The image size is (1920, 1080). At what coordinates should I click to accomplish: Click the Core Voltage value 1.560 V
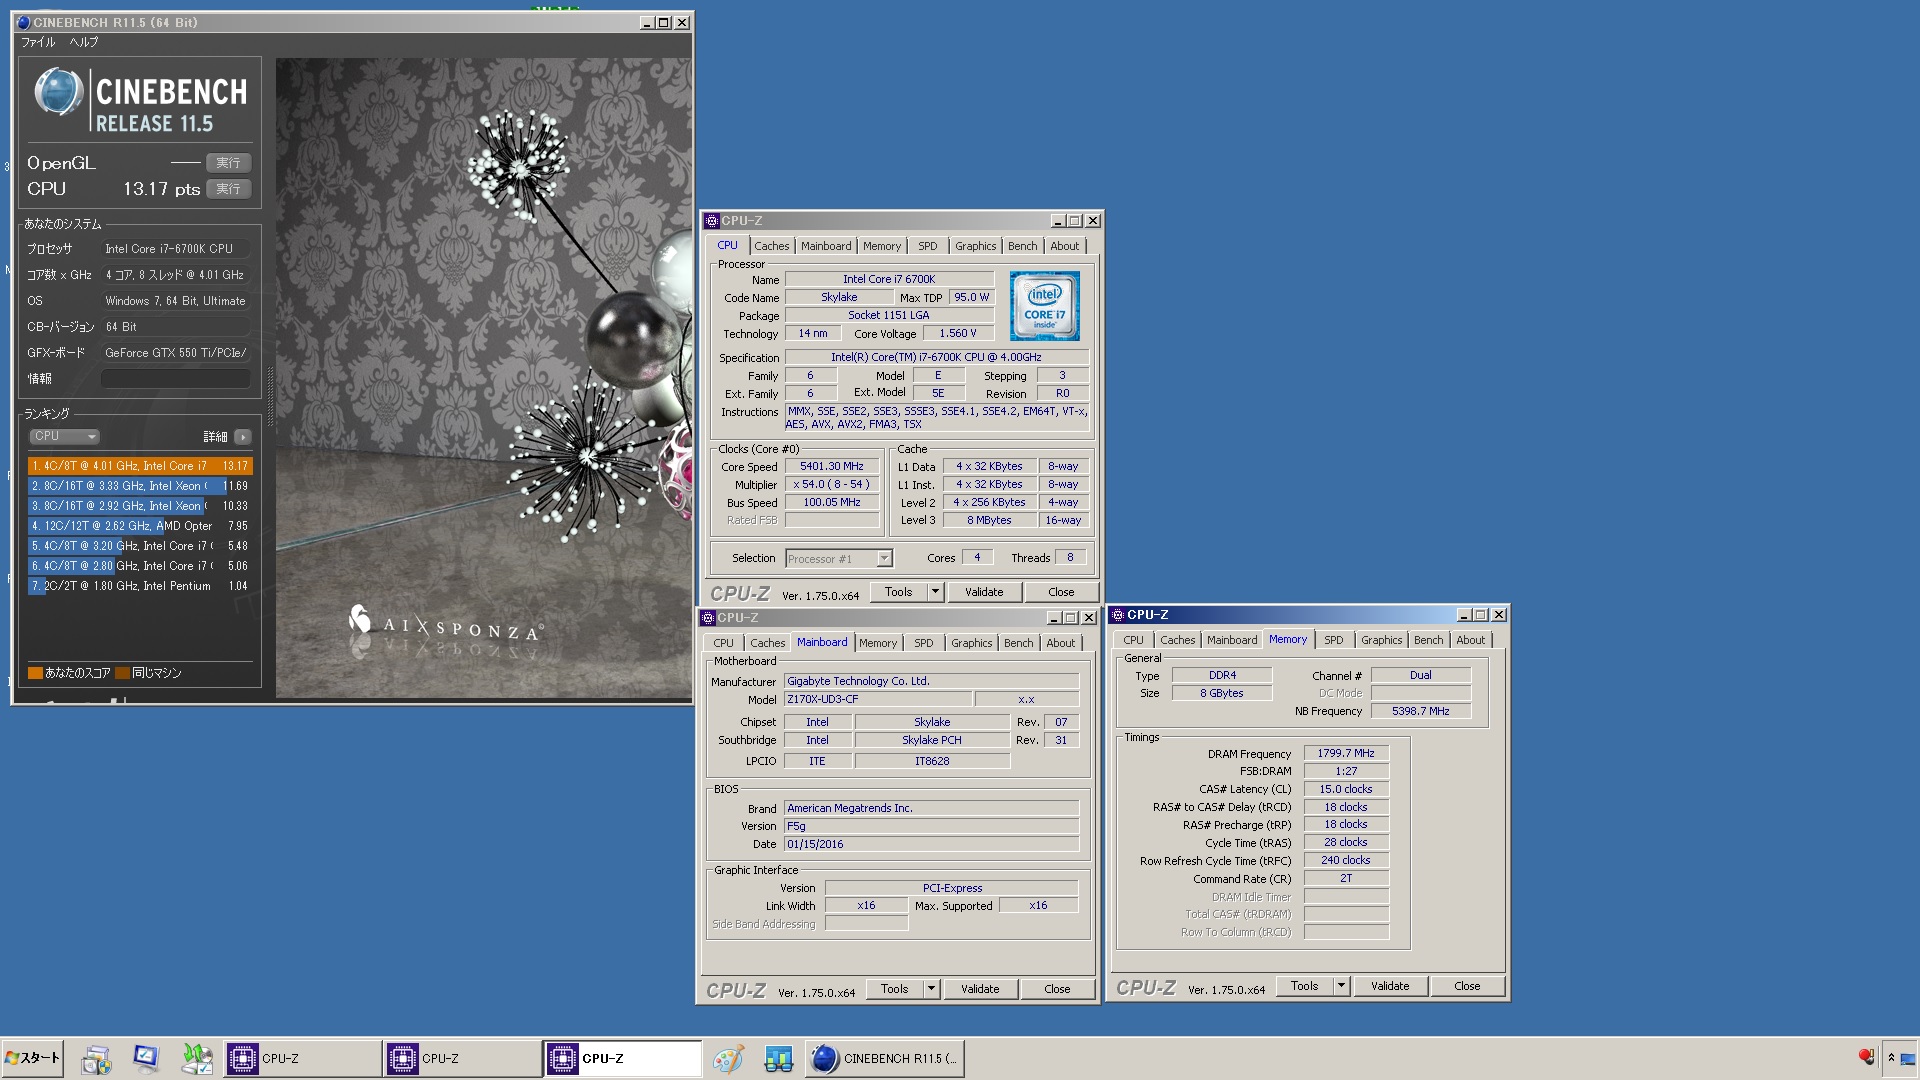pyautogui.click(x=958, y=334)
